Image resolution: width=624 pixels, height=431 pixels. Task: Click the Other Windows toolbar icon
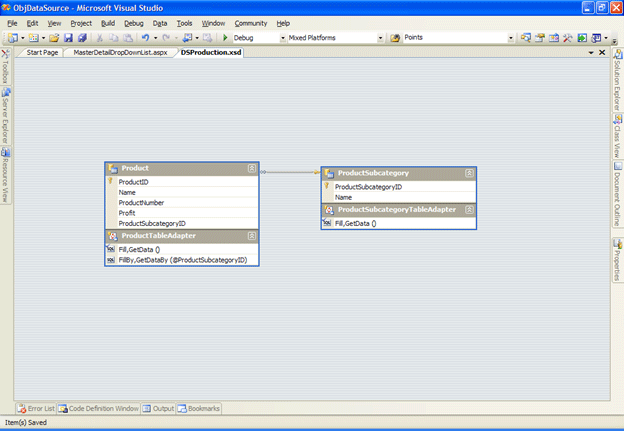(596, 38)
